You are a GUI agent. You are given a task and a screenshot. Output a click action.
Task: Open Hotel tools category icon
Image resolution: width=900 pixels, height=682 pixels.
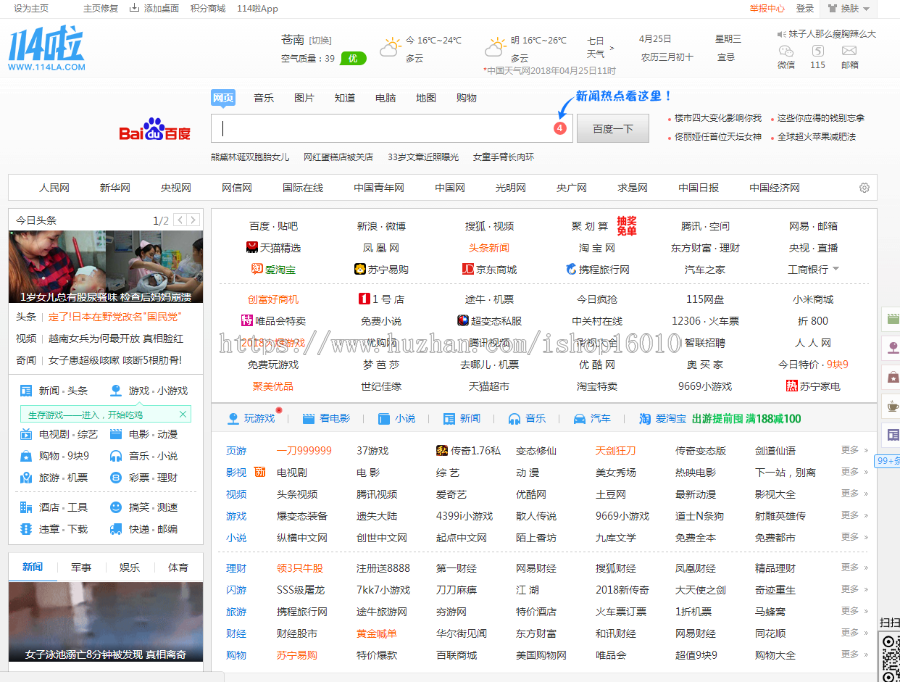(x=26, y=507)
